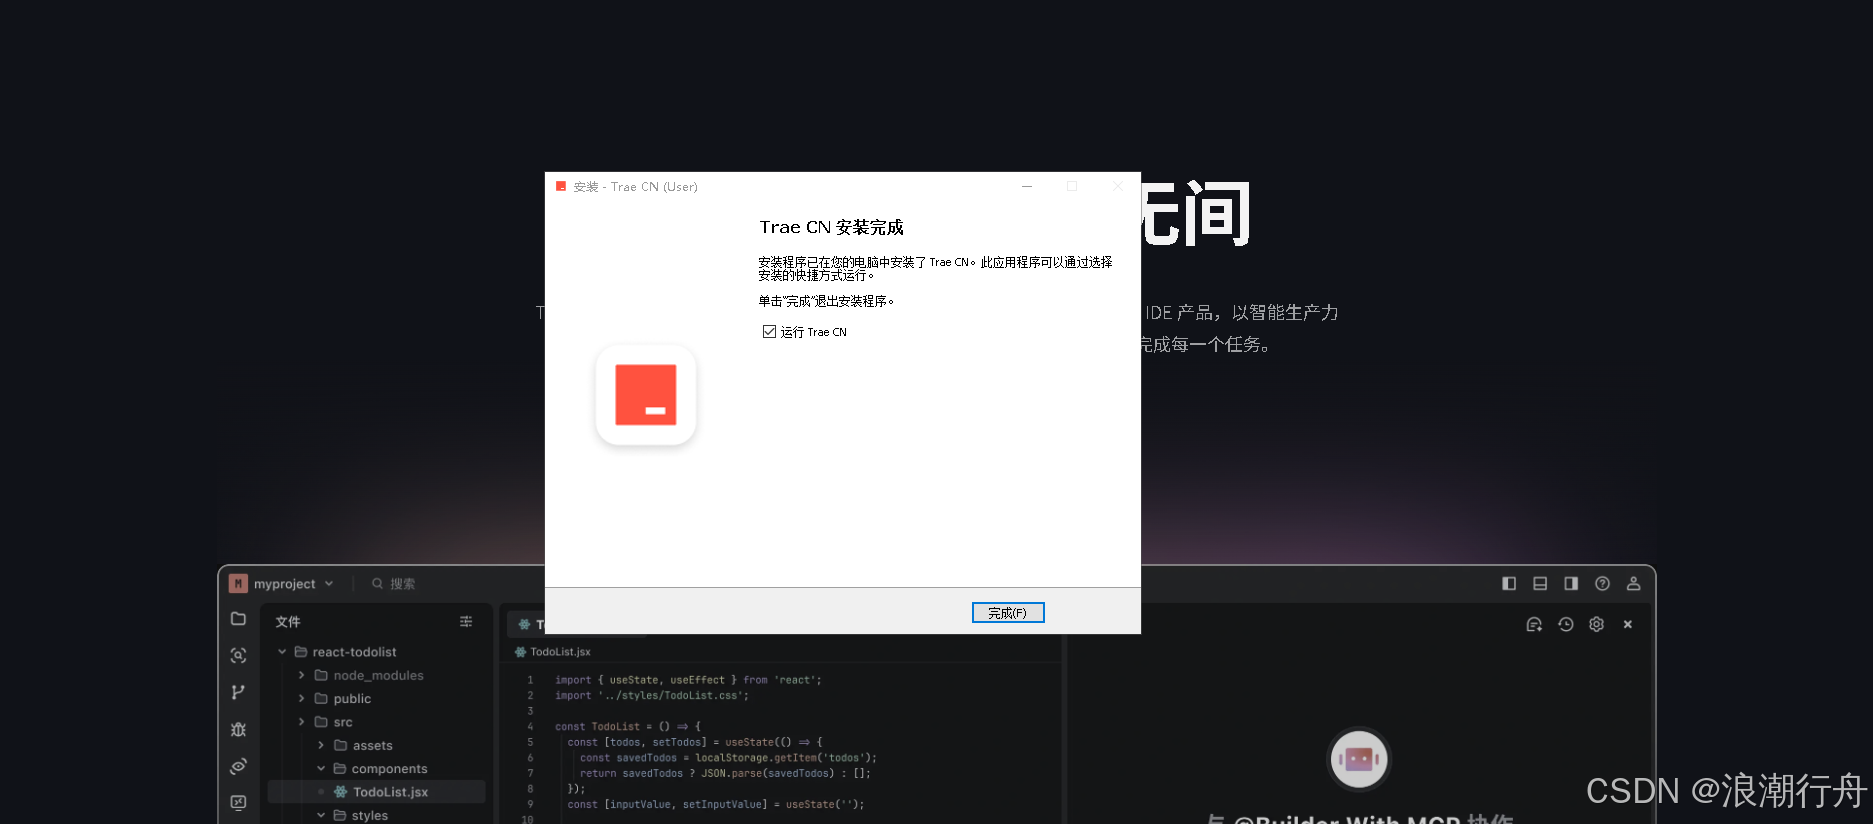Open the source control branch icon
1873x824 pixels.
(x=238, y=692)
